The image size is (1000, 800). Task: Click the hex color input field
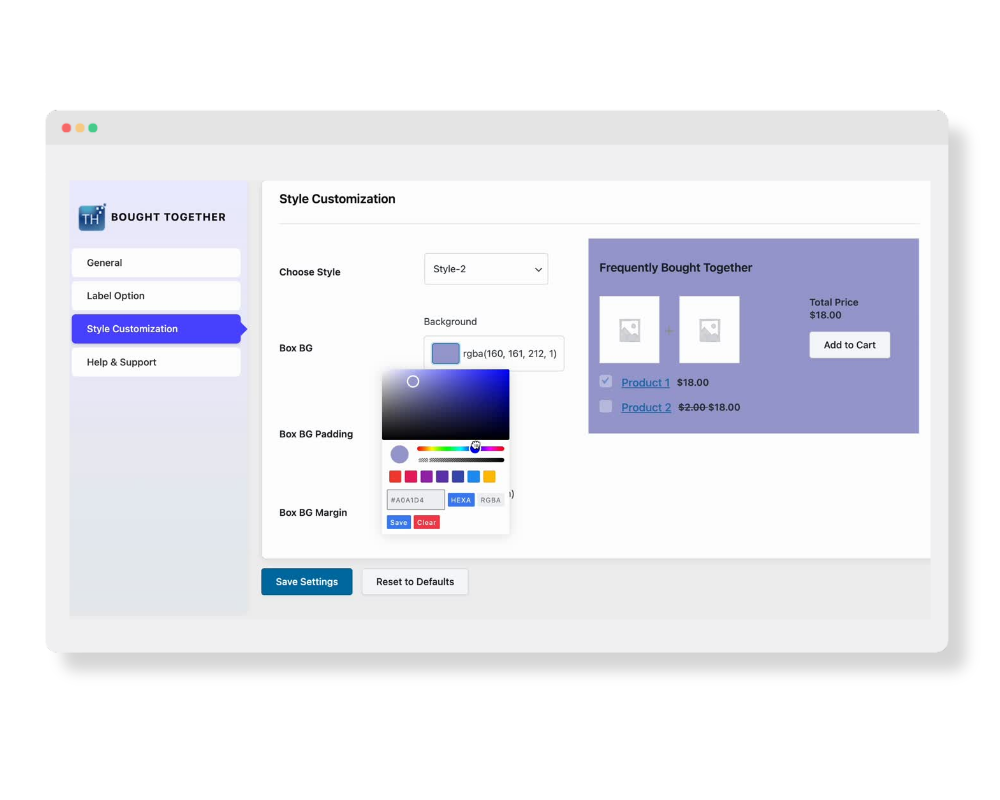coord(415,499)
